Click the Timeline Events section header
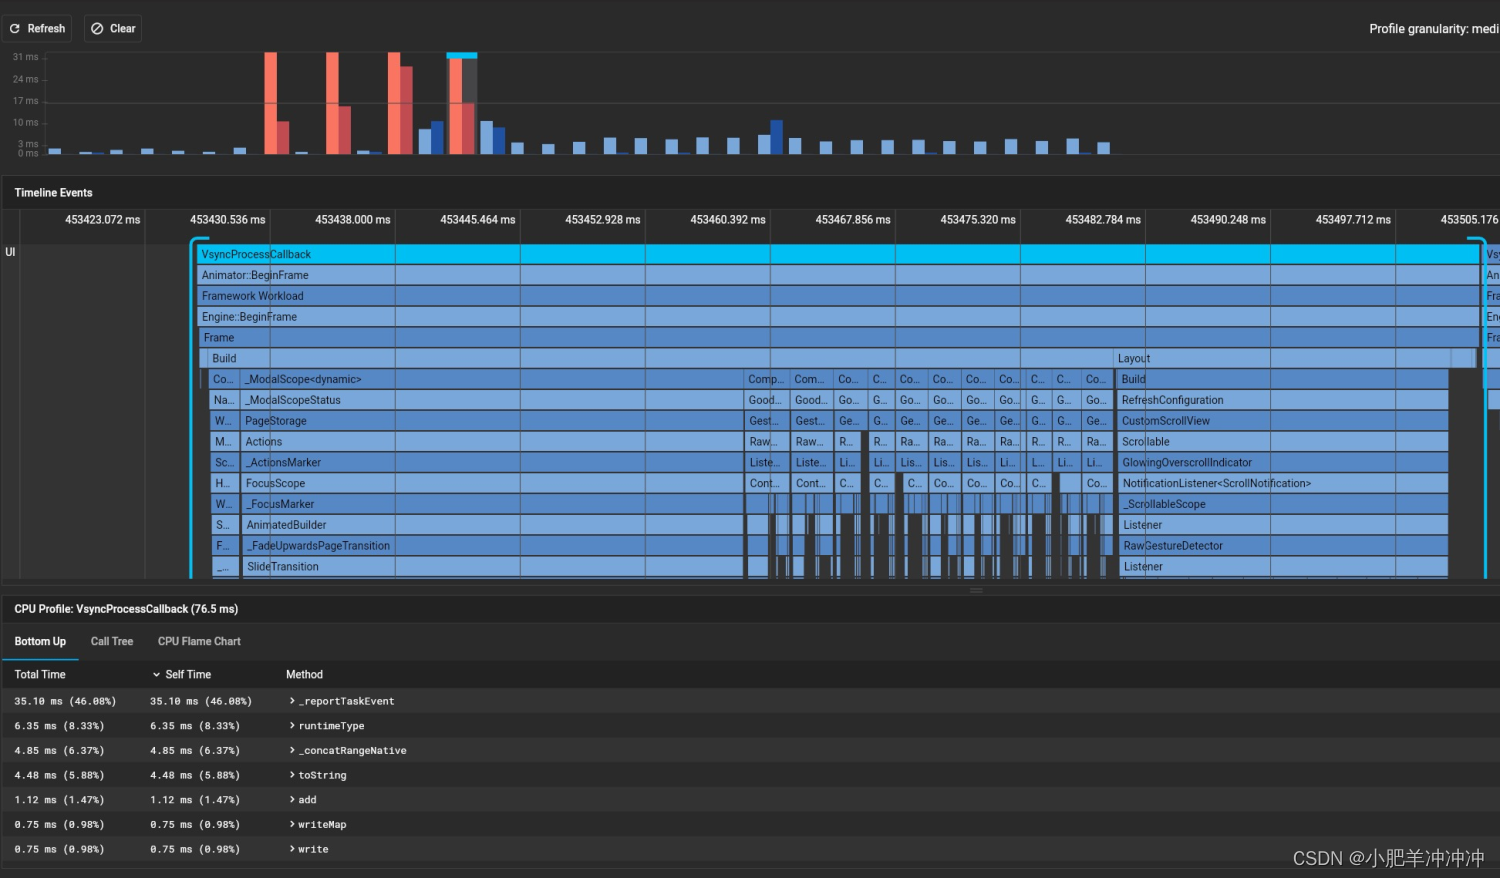The width and height of the screenshot is (1500, 878). tap(53, 193)
